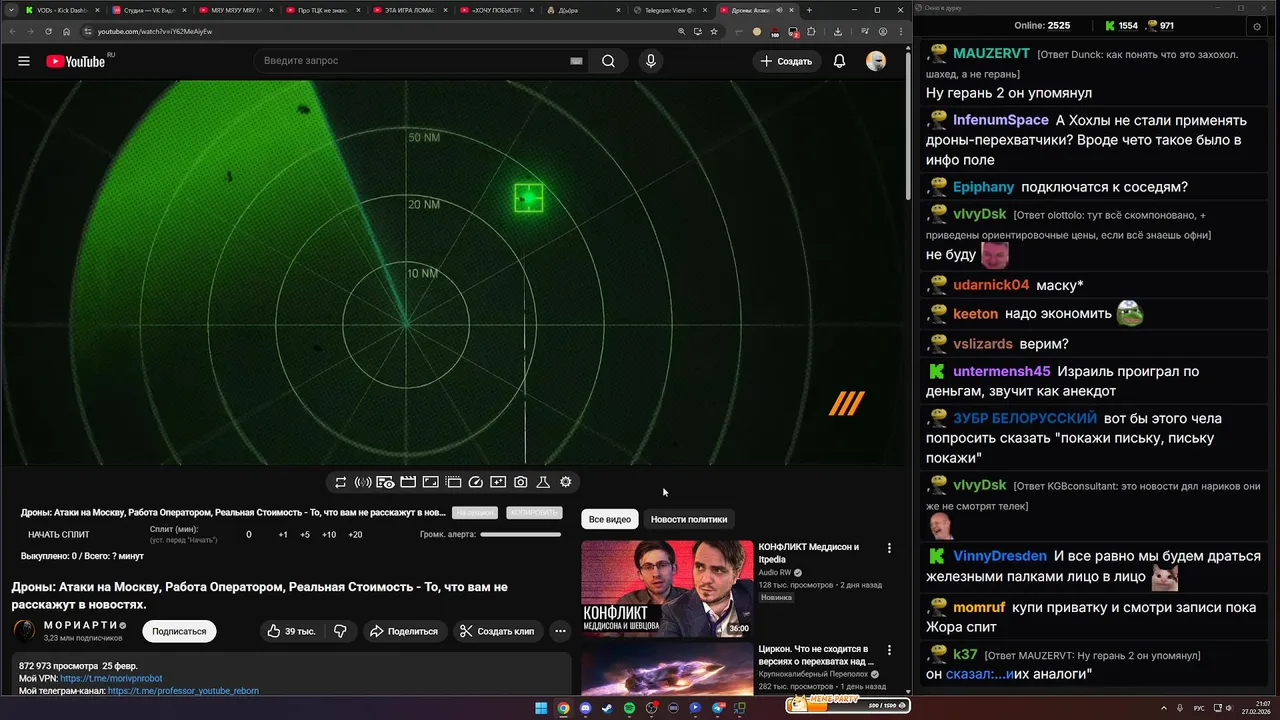1280x720 pixels.
Task: Open the extension settings gear under video
Action: pos(566,482)
